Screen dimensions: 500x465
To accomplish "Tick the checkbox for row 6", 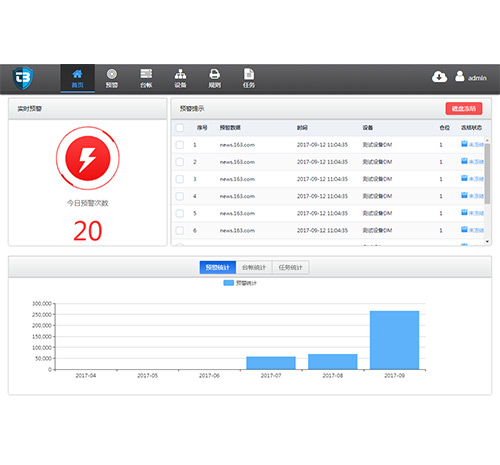I will tap(180, 230).
